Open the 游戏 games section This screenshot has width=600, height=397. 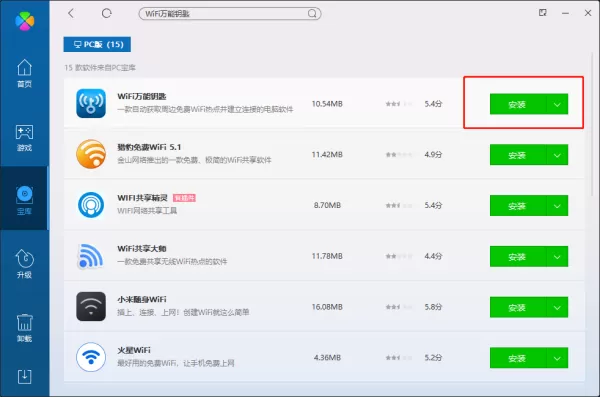[x=24, y=137]
